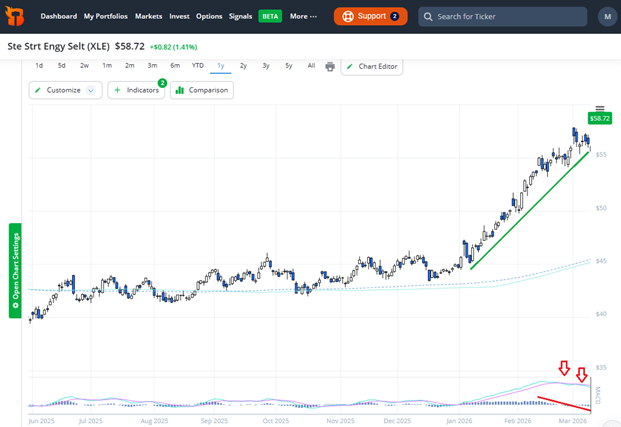Expand the Customize dropdown arrow
621x427 pixels.
91,90
